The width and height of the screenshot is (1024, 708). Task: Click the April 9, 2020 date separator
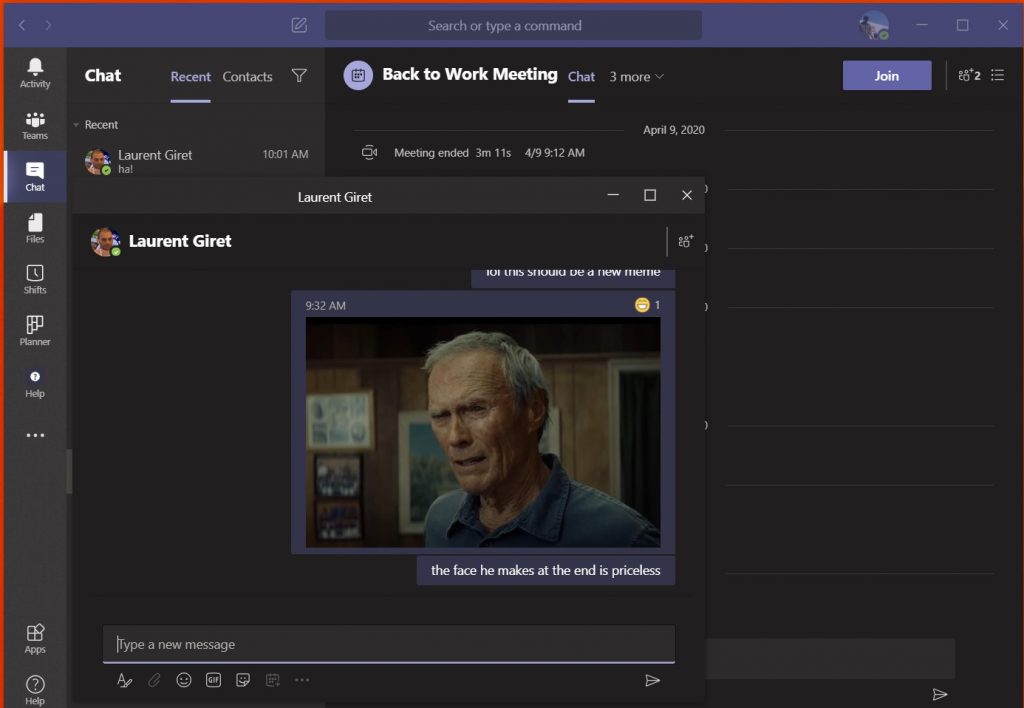(673, 130)
